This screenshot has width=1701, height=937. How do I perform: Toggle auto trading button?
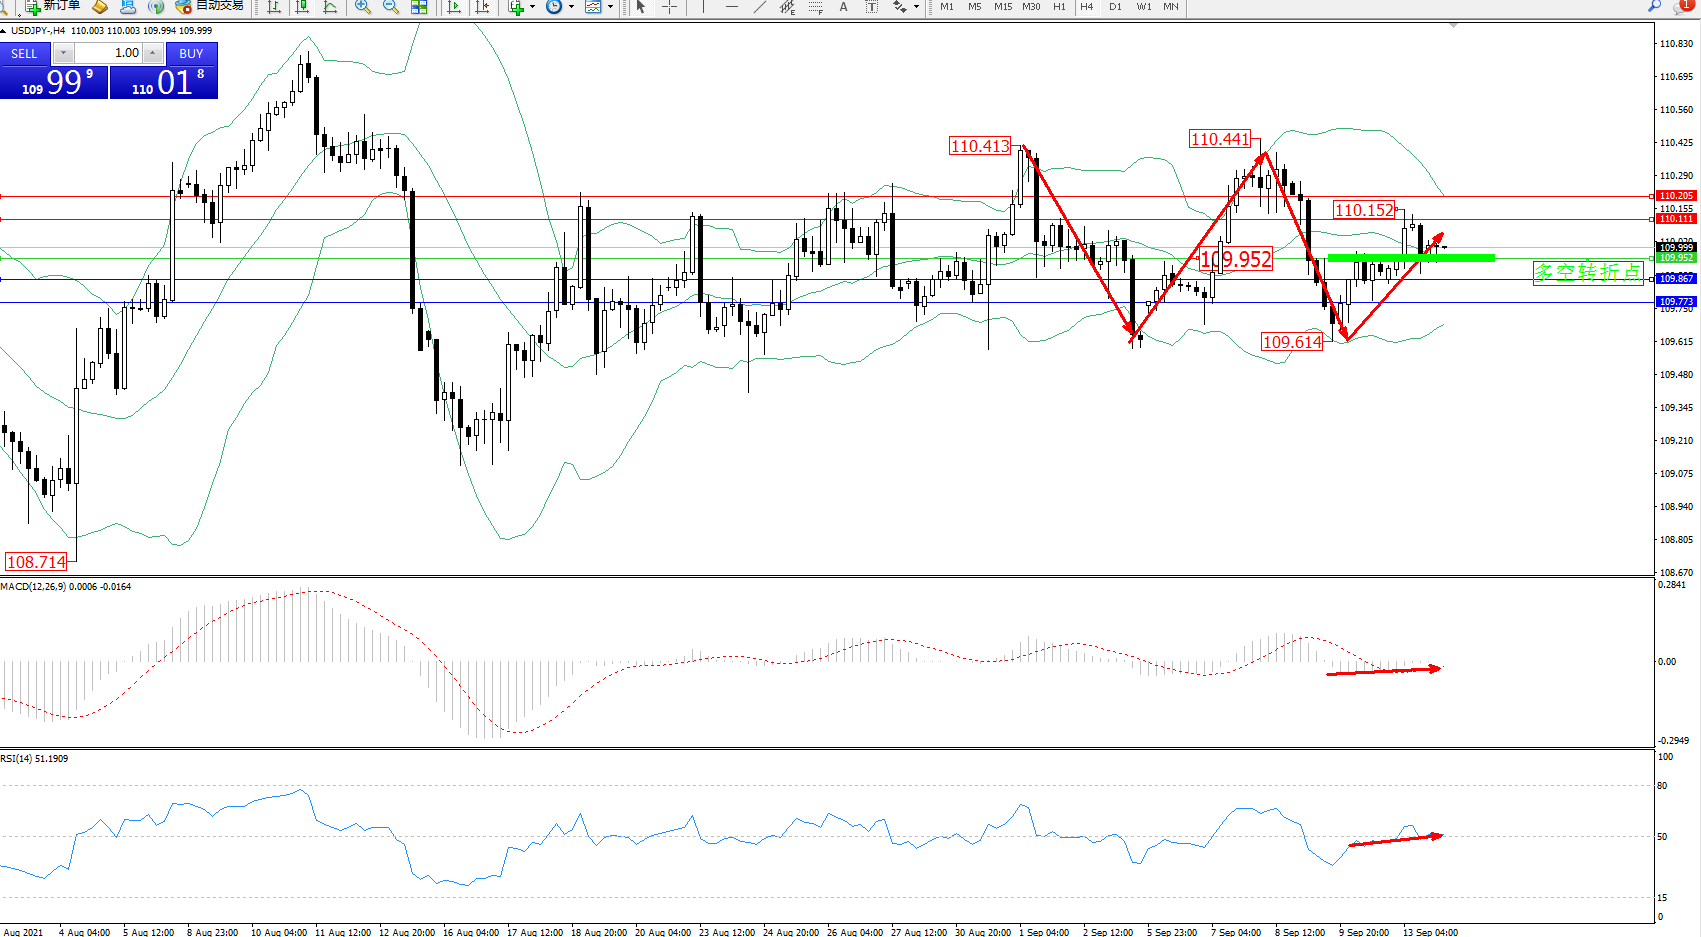coord(210,6)
